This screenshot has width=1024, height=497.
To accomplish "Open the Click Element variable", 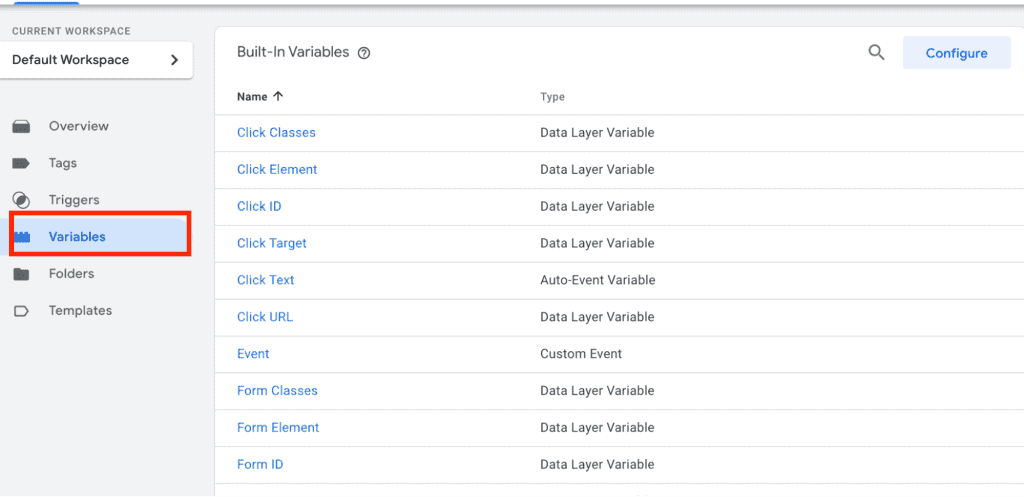I will (x=277, y=170).
